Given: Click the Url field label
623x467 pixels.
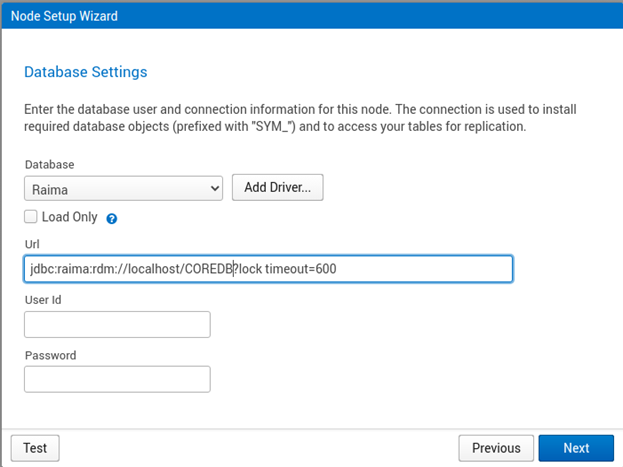Looking at the screenshot, I should [32, 244].
